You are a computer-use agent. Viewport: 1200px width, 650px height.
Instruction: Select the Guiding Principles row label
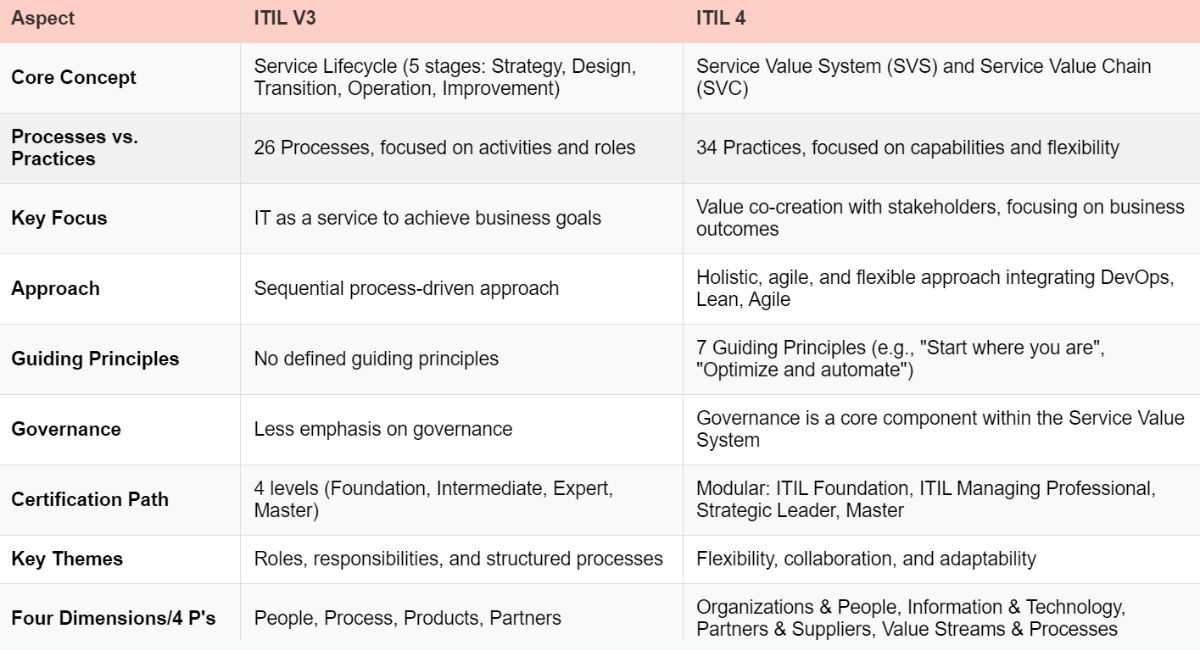click(95, 359)
